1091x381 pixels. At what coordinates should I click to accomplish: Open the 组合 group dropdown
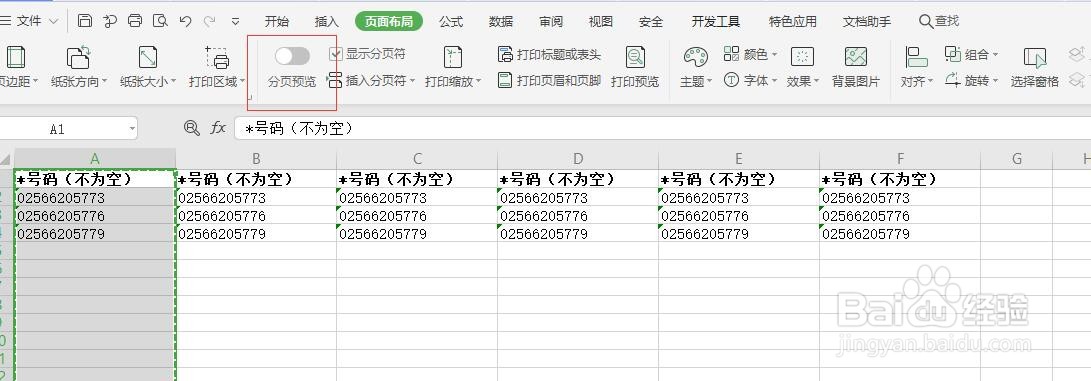pos(971,54)
